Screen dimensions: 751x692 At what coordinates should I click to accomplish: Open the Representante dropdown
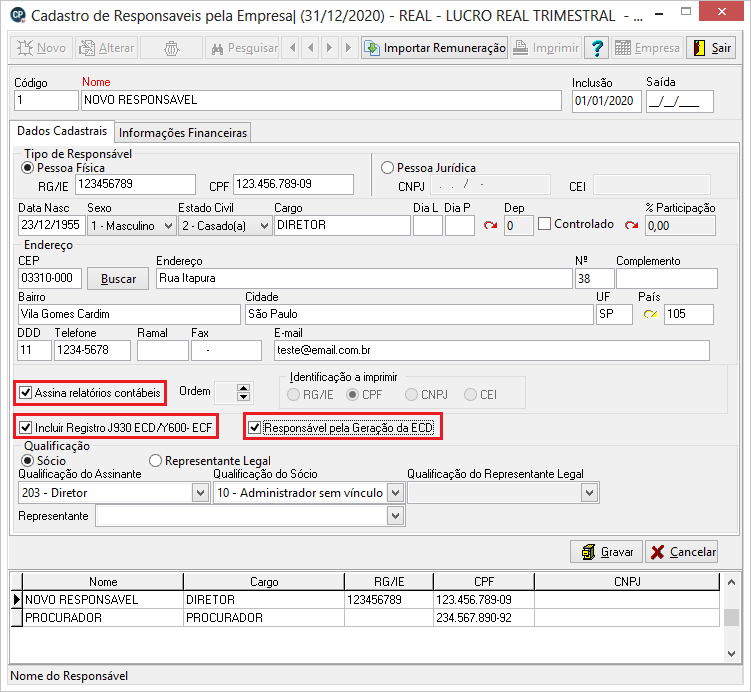[x=395, y=516]
